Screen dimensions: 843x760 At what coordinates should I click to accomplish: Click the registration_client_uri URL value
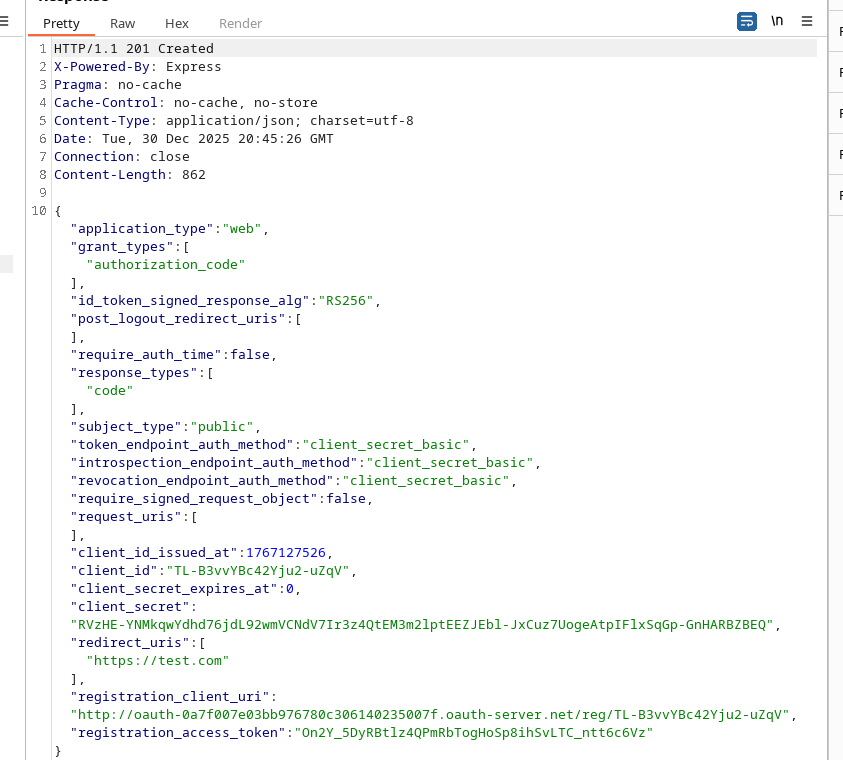pyautogui.click(x=431, y=715)
